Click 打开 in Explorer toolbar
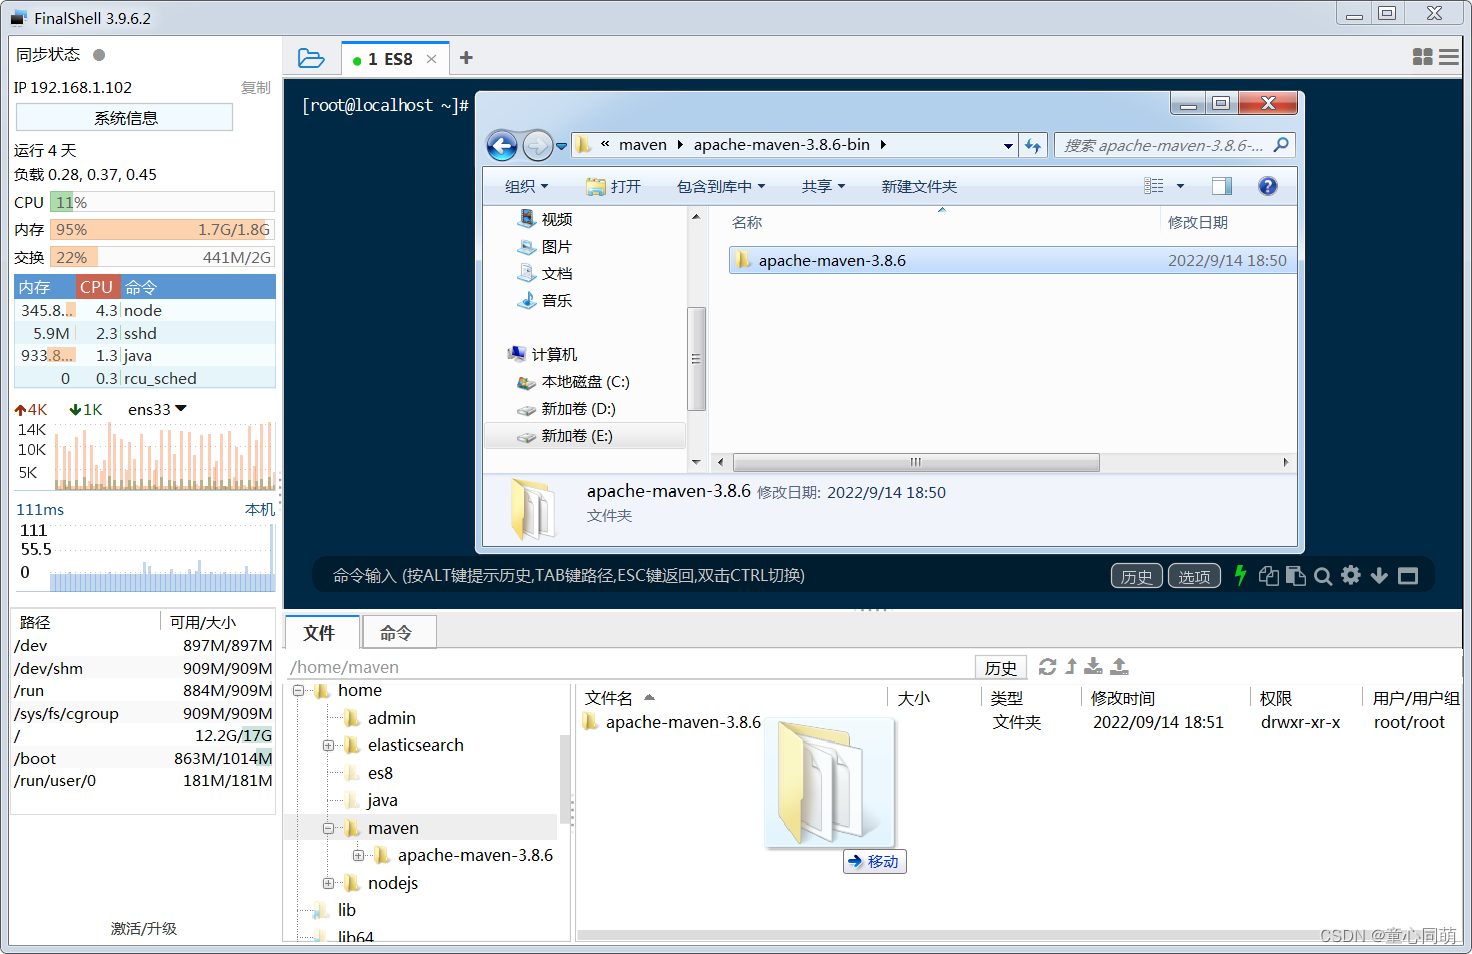Image resolution: width=1472 pixels, height=954 pixels. click(613, 187)
